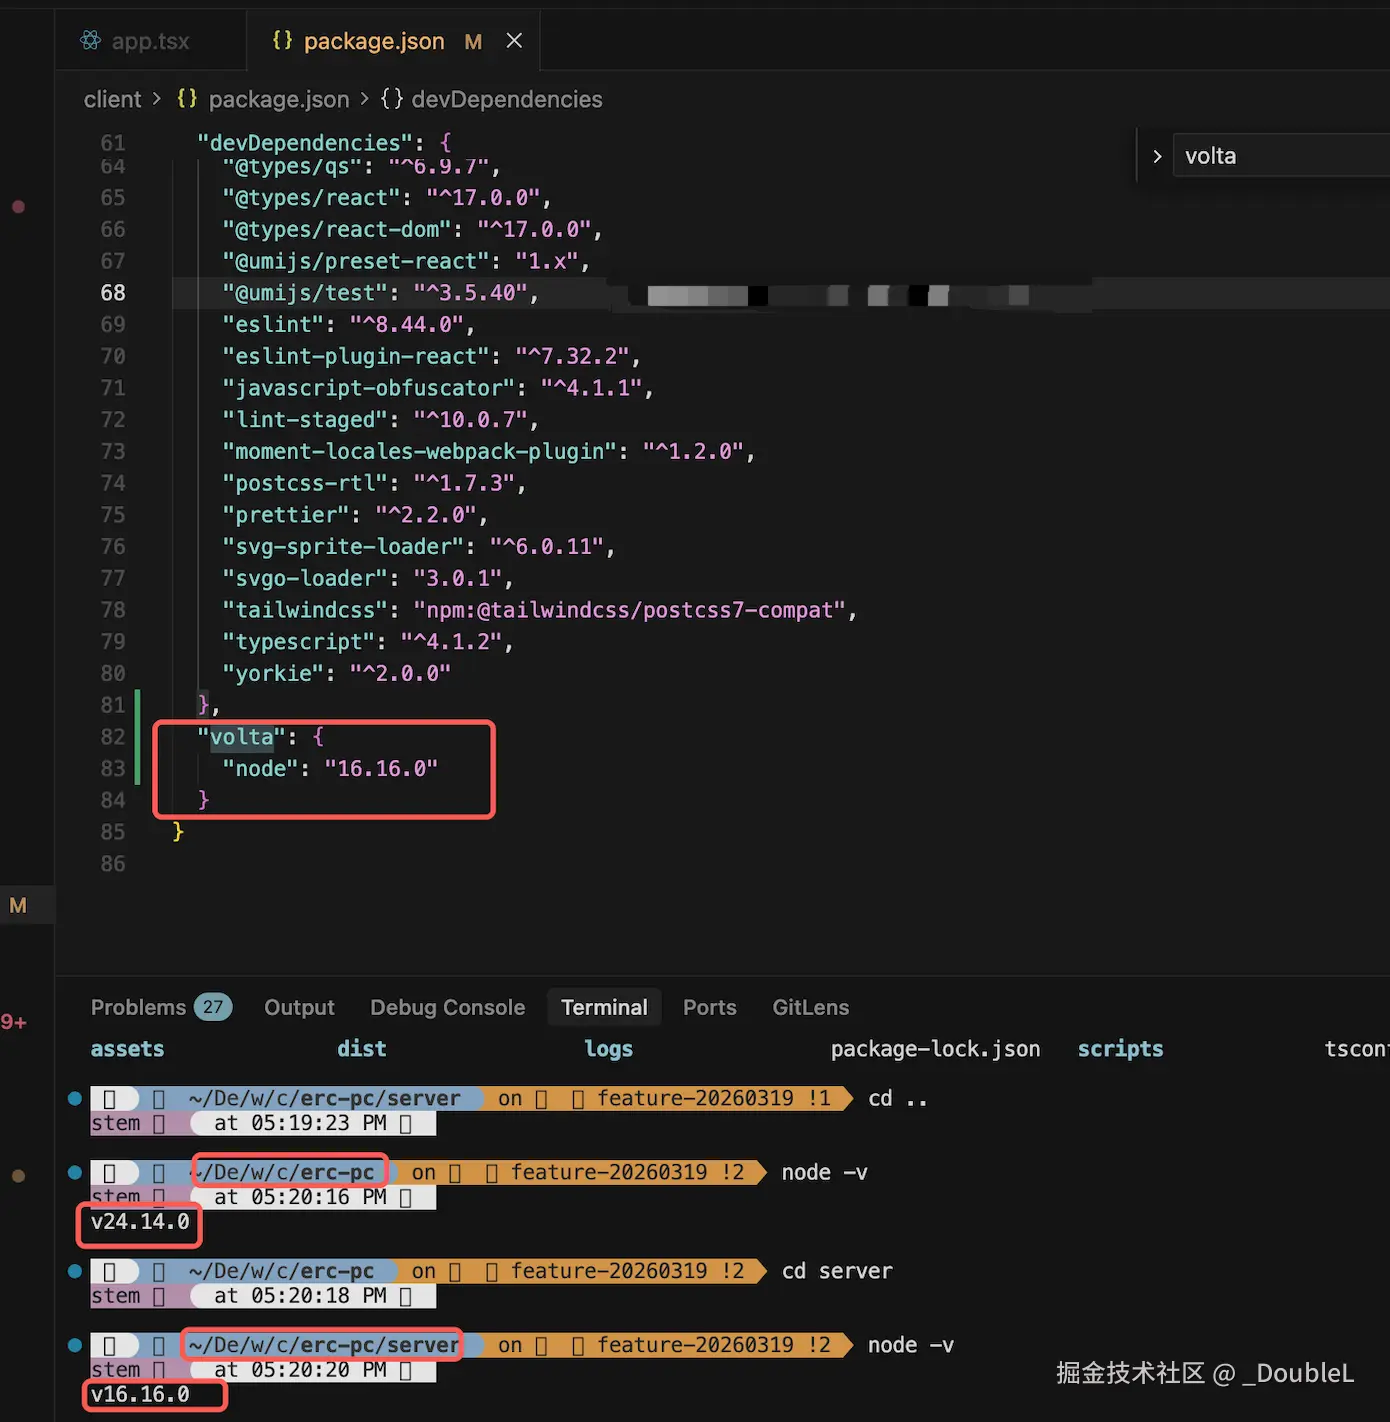Switch to the app.tsx tab
Image resolution: width=1390 pixels, height=1422 pixels.
150,41
